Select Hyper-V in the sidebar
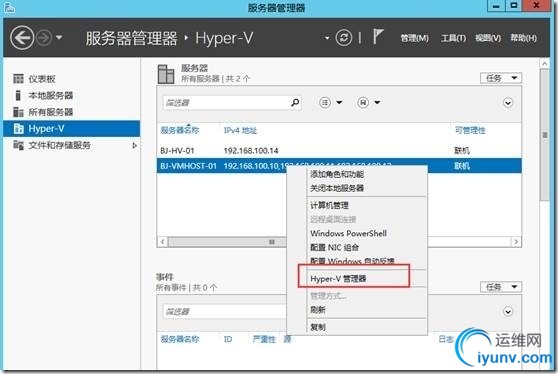Image resolution: width=558 pixels, height=374 pixels. click(72, 128)
